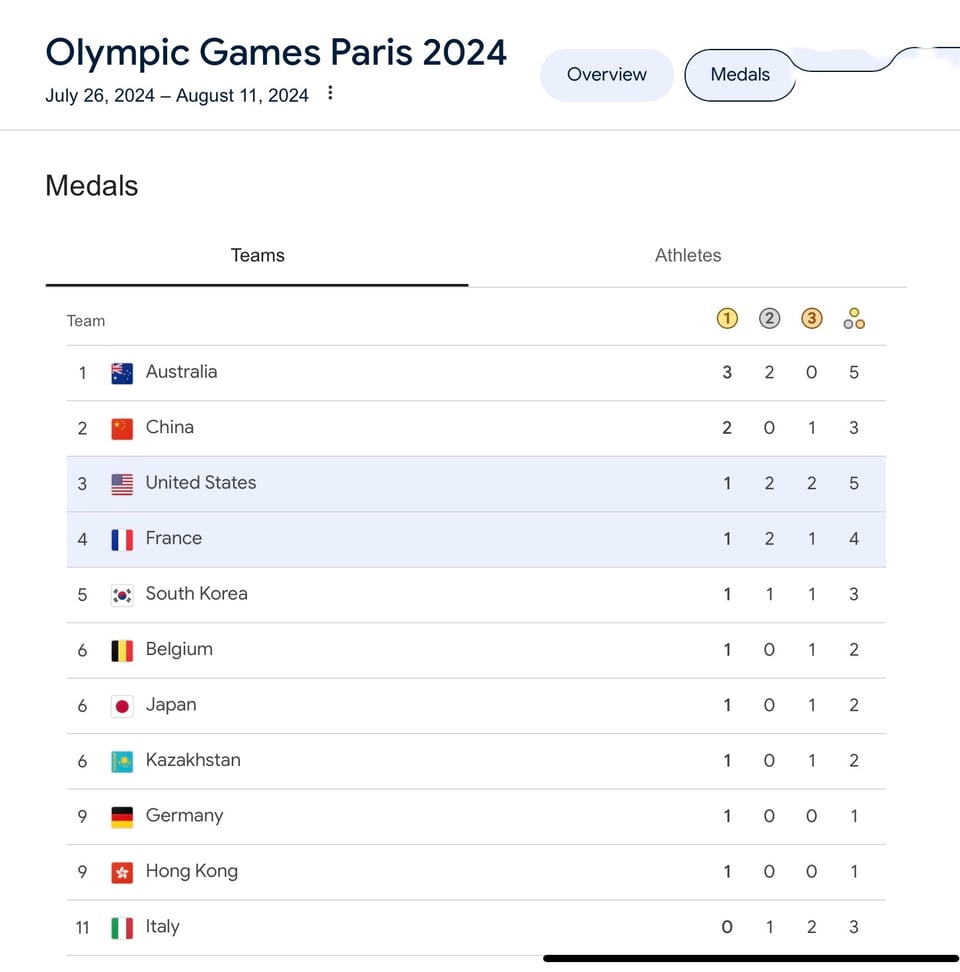Image resolution: width=960 pixels, height=972 pixels.
Task: Click the Kazakhstan flag icon
Action: [x=122, y=761]
